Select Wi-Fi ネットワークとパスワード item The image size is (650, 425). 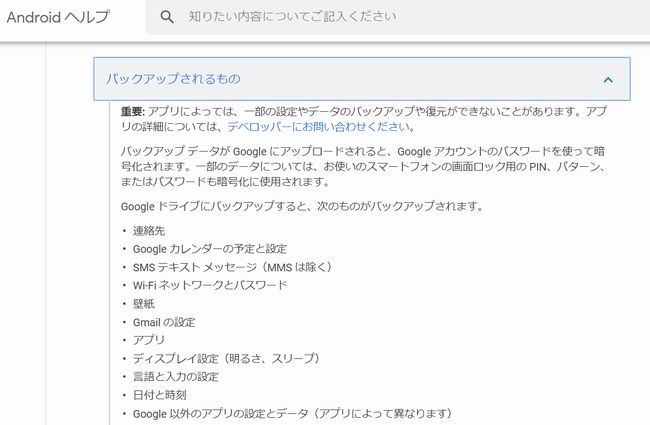(210, 285)
